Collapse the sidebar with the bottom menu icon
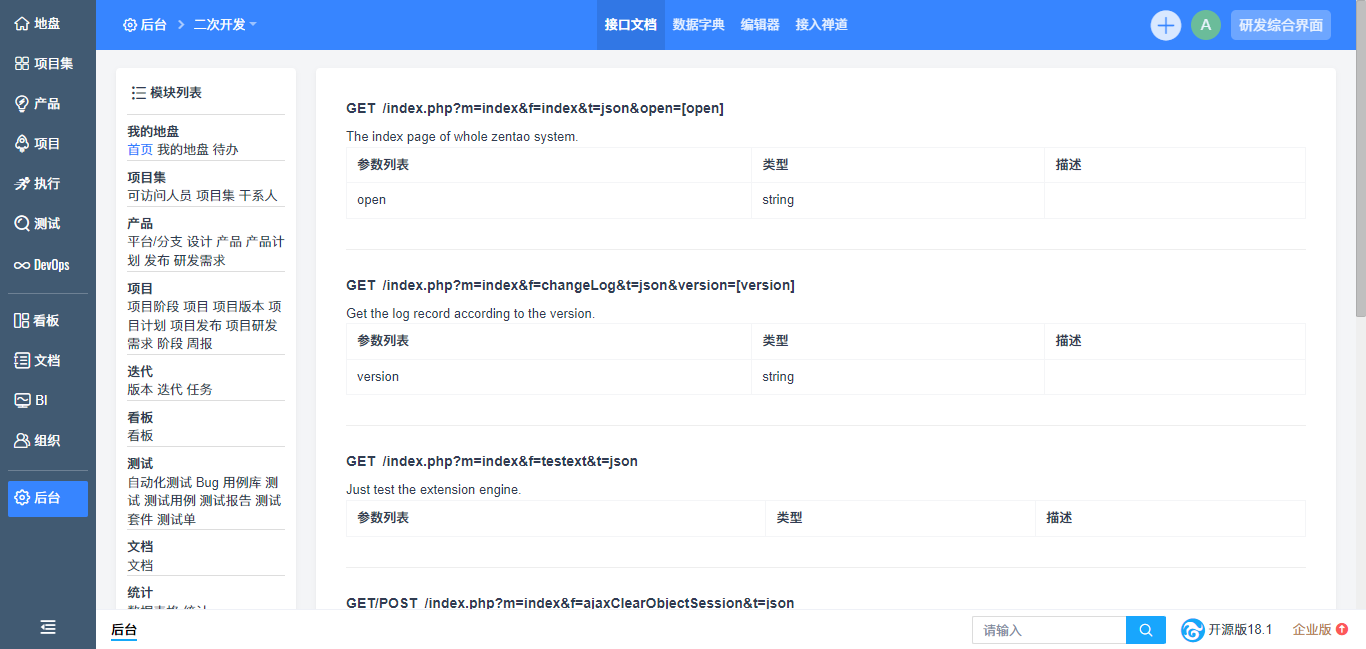 [48, 627]
